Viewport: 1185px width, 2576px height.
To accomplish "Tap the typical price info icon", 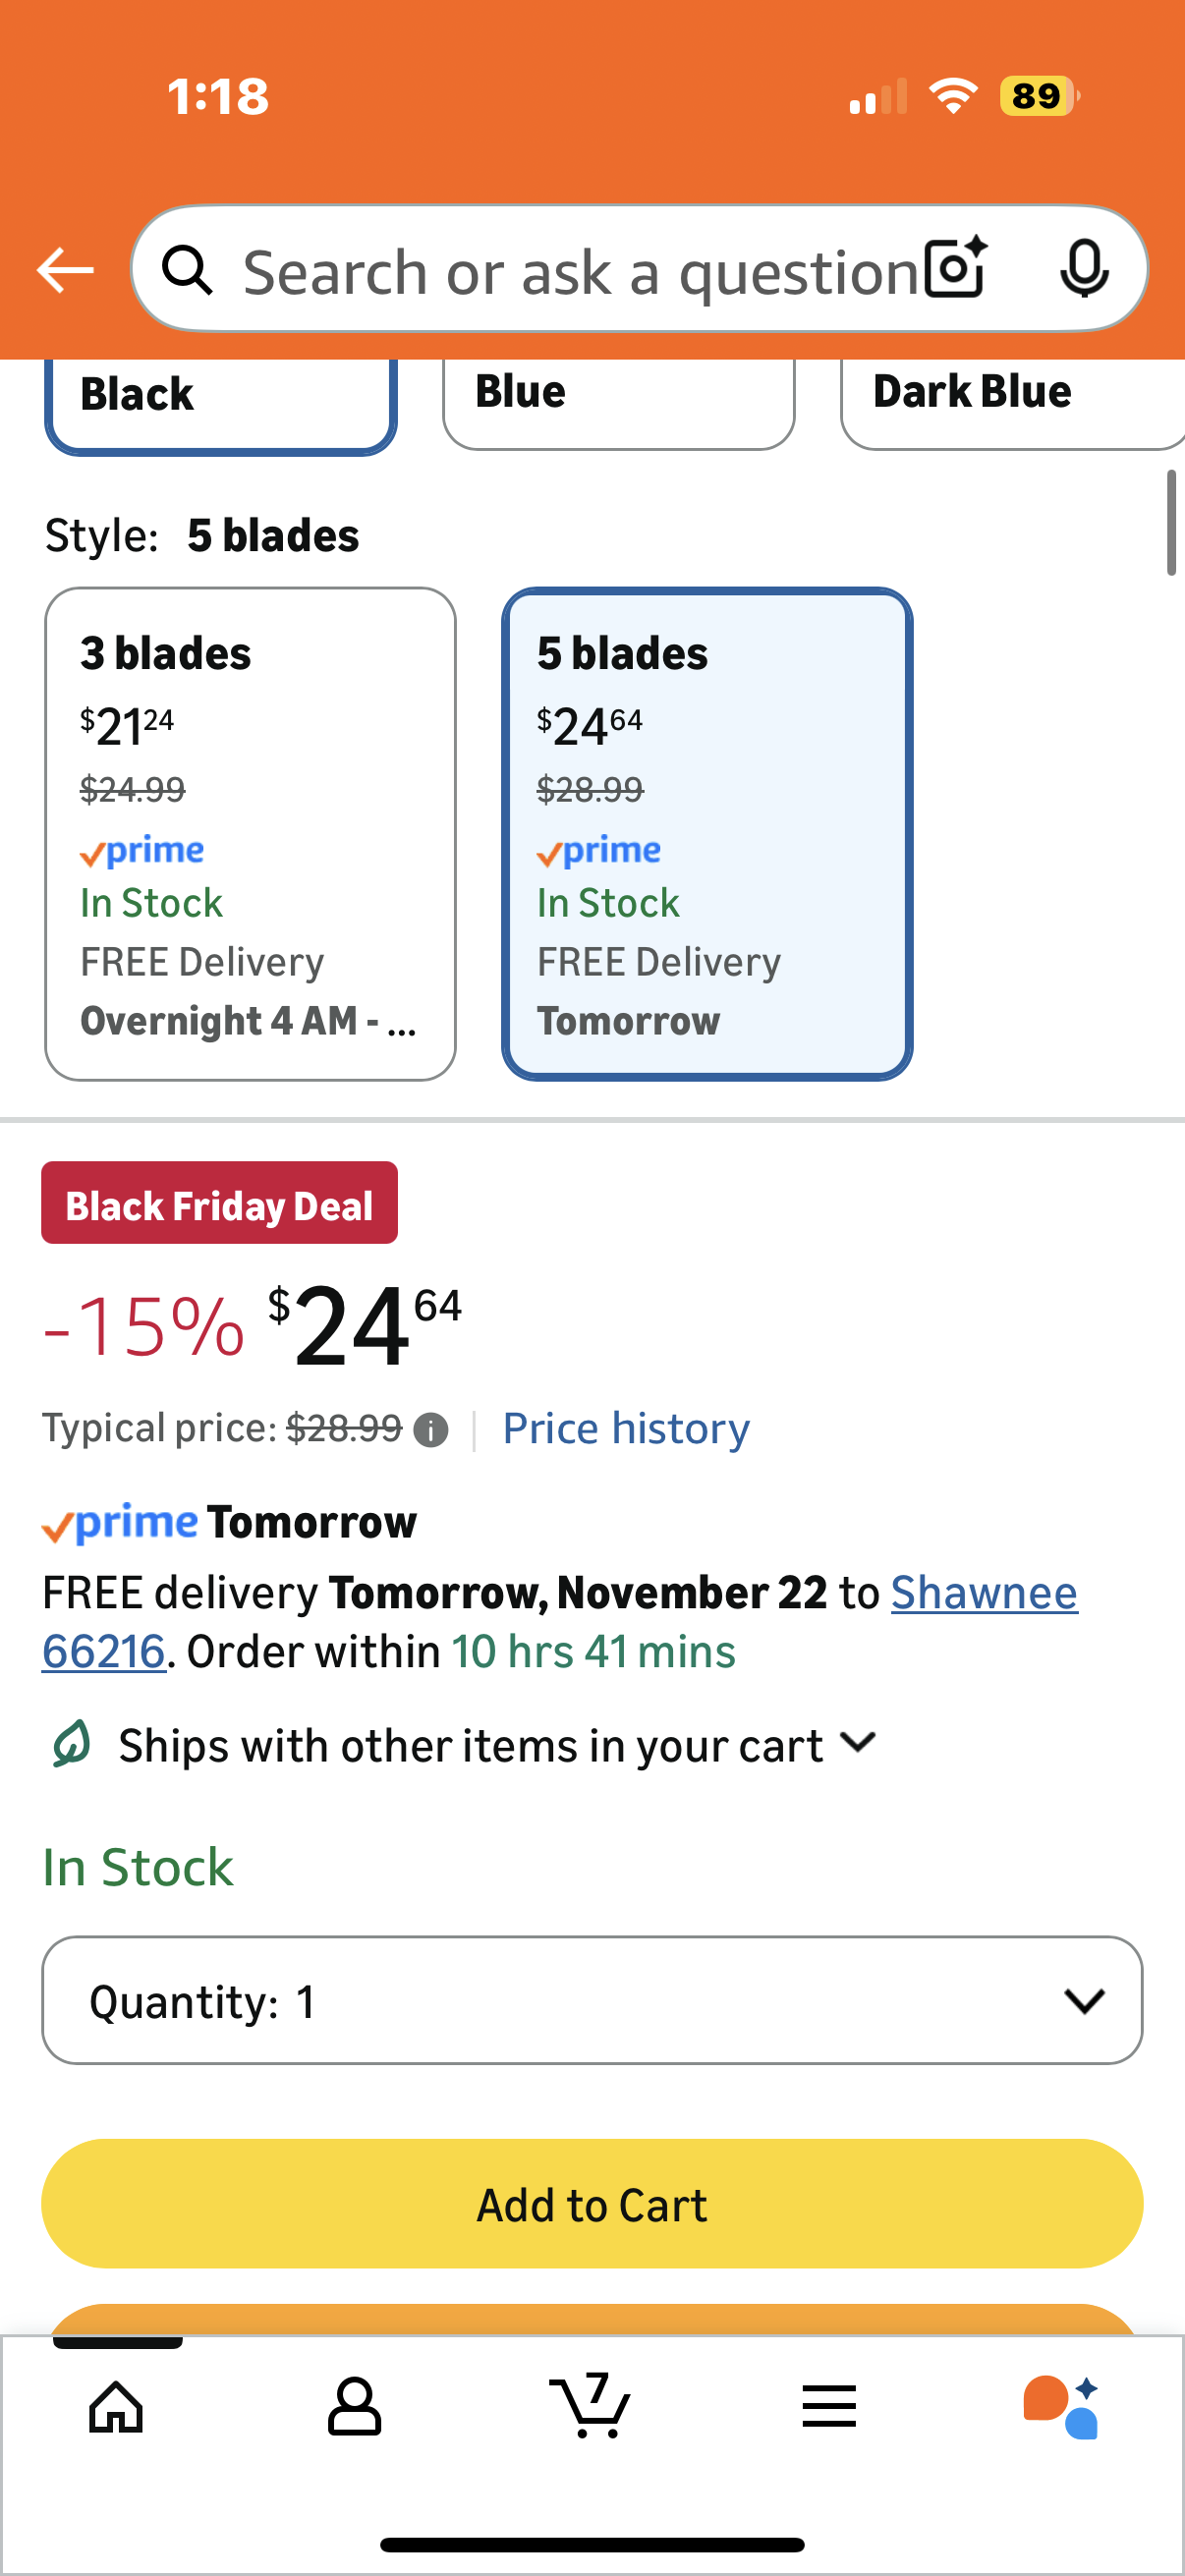I will pyautogui.click(x=431, y=1430).
